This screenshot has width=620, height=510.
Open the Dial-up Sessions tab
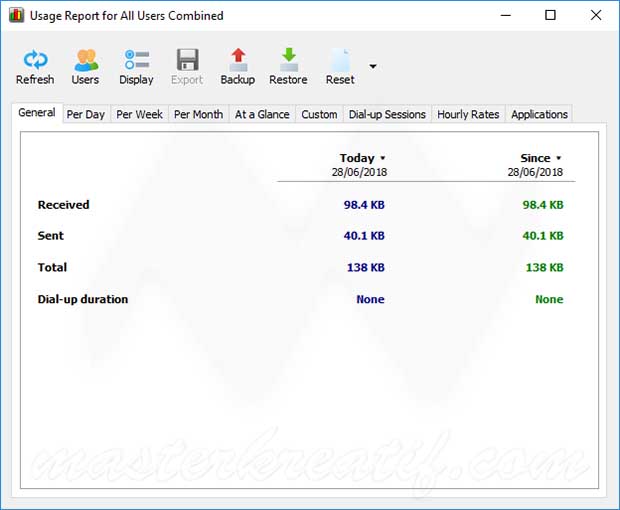(x=387, y=114)
